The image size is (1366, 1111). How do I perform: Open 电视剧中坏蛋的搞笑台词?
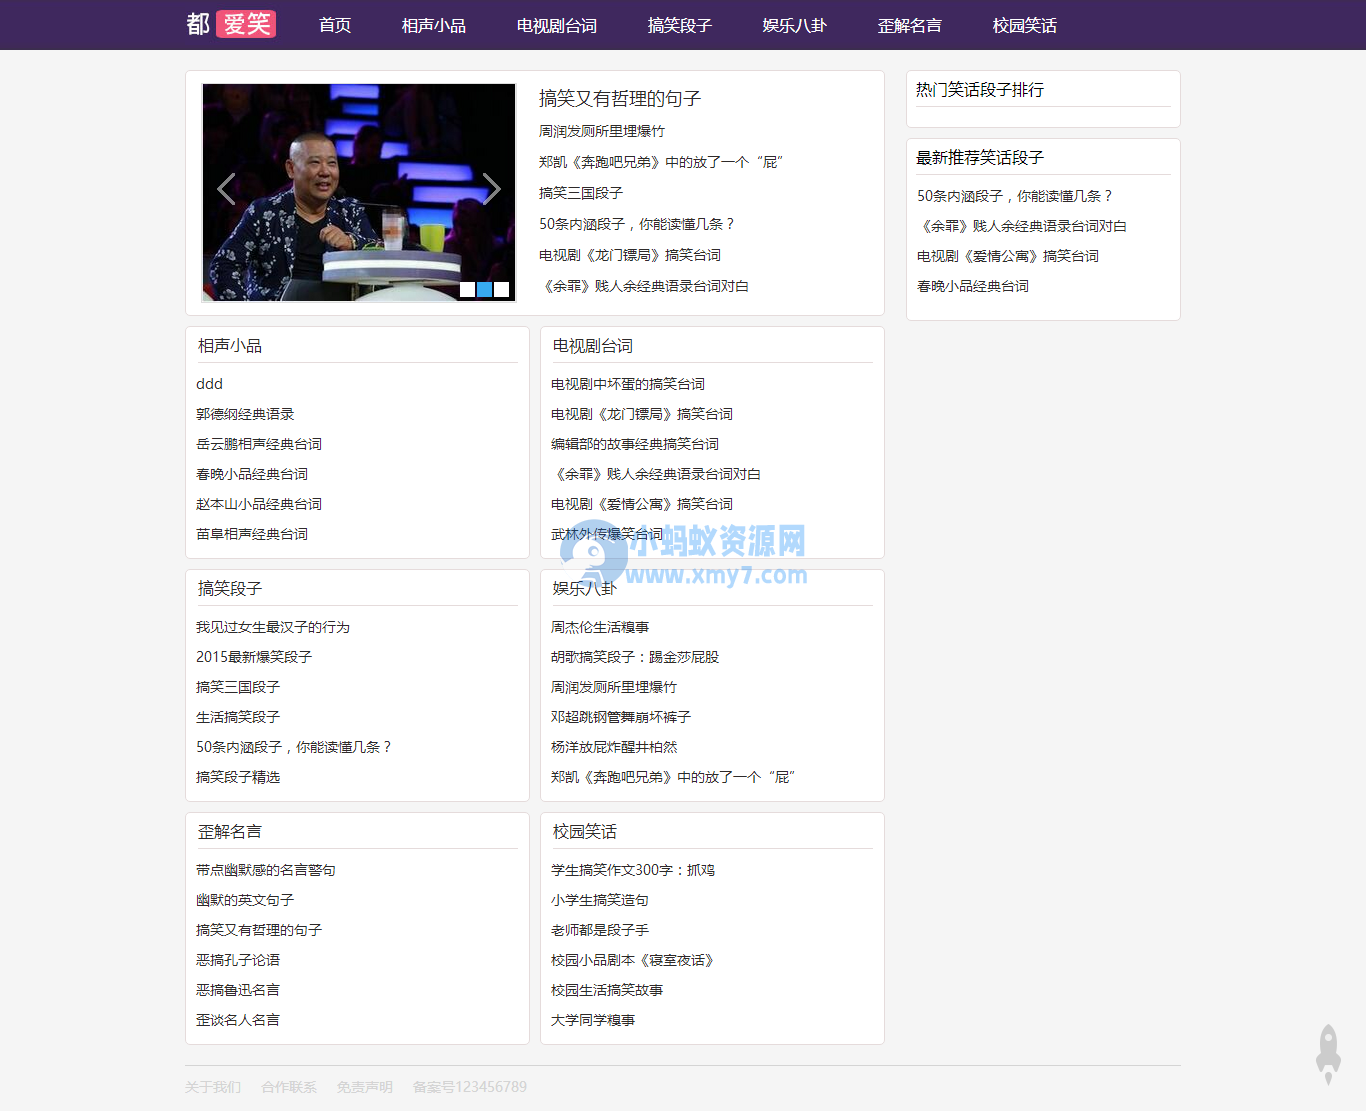628,384
